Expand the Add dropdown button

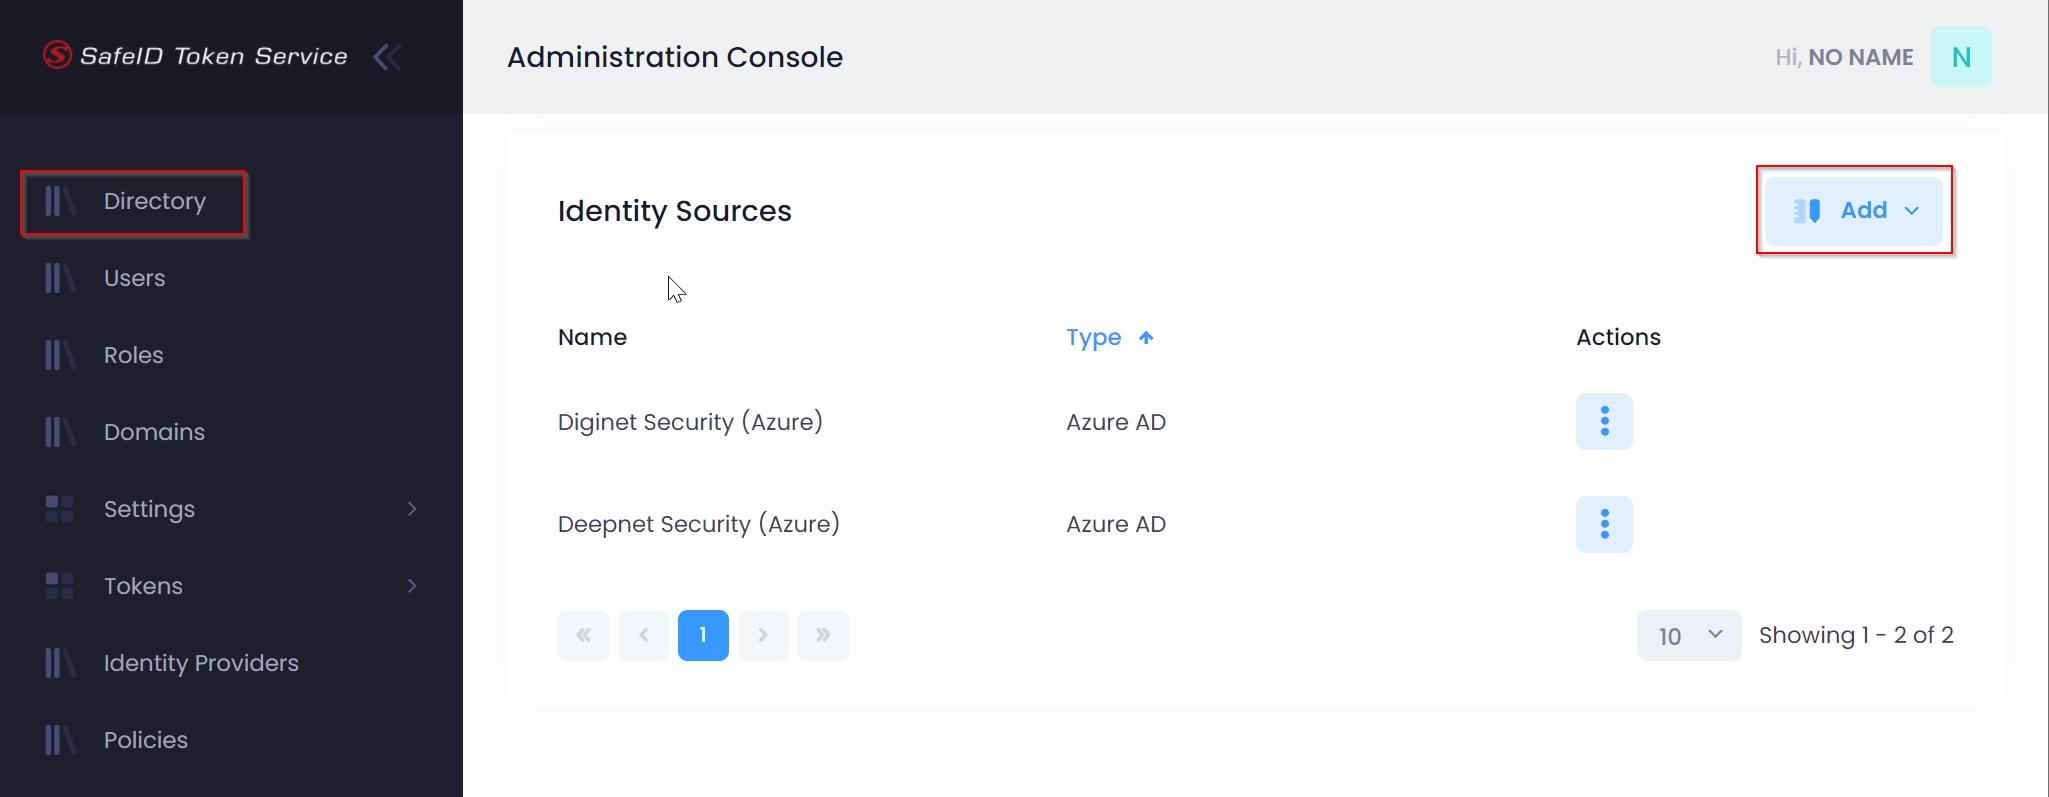tap(1853, 211)
